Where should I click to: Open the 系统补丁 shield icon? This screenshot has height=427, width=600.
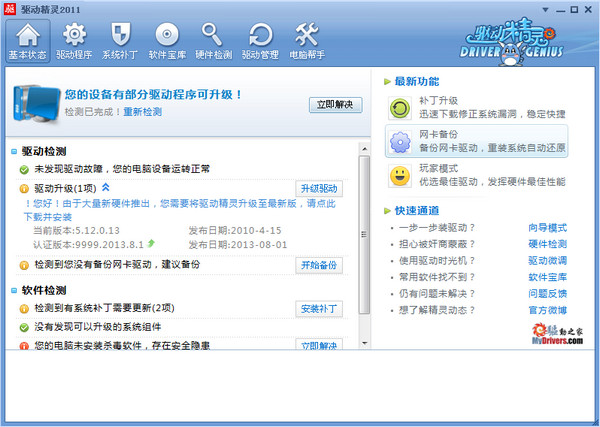point(120,35)
